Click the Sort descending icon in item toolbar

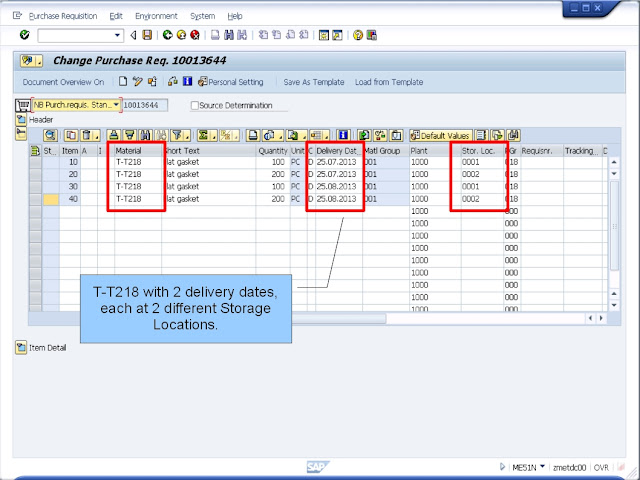[130, 135]
